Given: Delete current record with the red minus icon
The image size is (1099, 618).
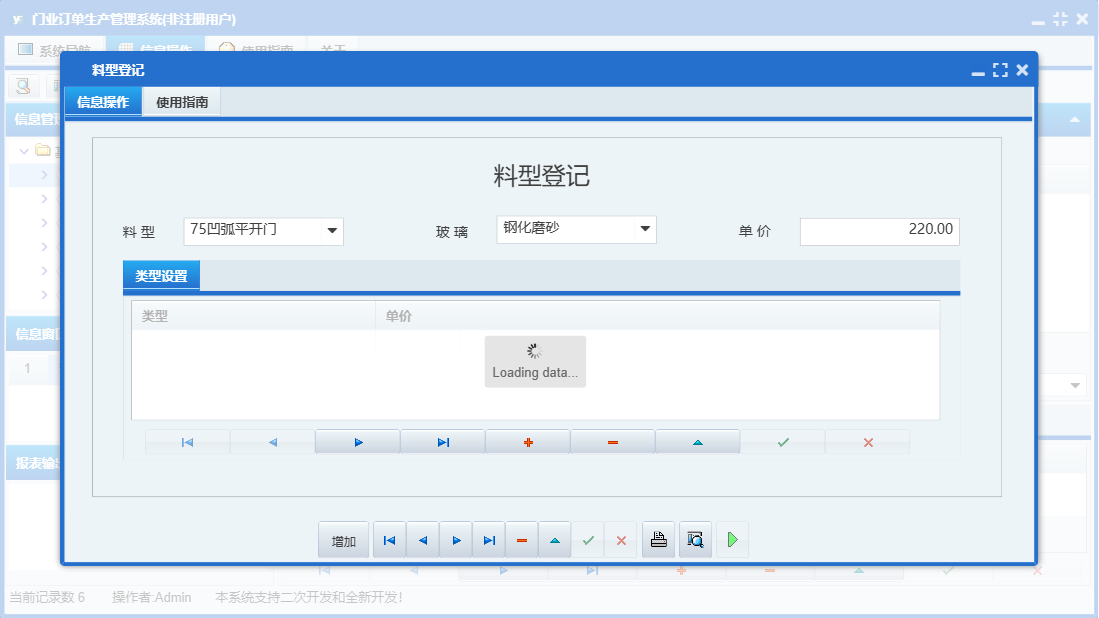Looking at the screenshot, I should click(612, 440).
